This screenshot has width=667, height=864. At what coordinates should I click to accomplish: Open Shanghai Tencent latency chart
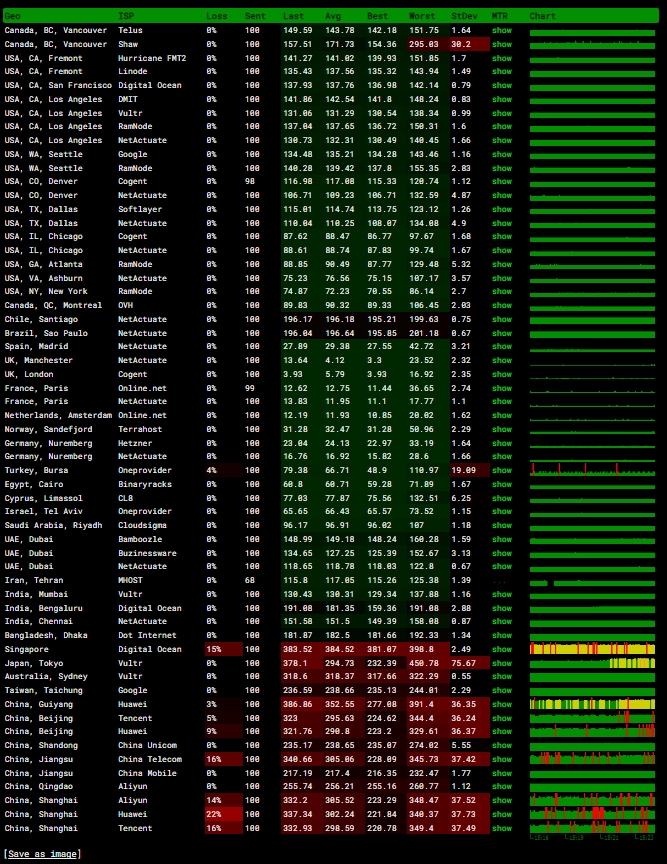coord(593,828)
